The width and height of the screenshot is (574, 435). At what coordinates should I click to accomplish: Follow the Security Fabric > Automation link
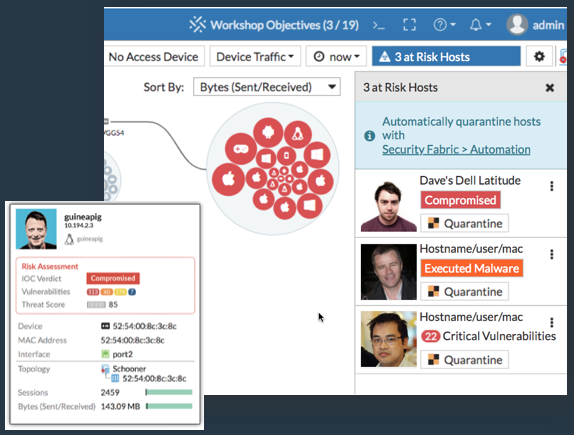click(x=456, y=149)
